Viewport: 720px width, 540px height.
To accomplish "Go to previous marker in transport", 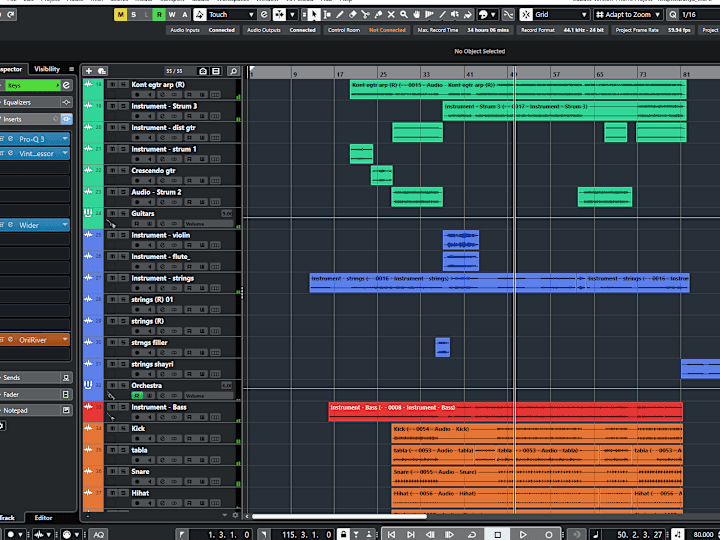I will coord(391,534).
